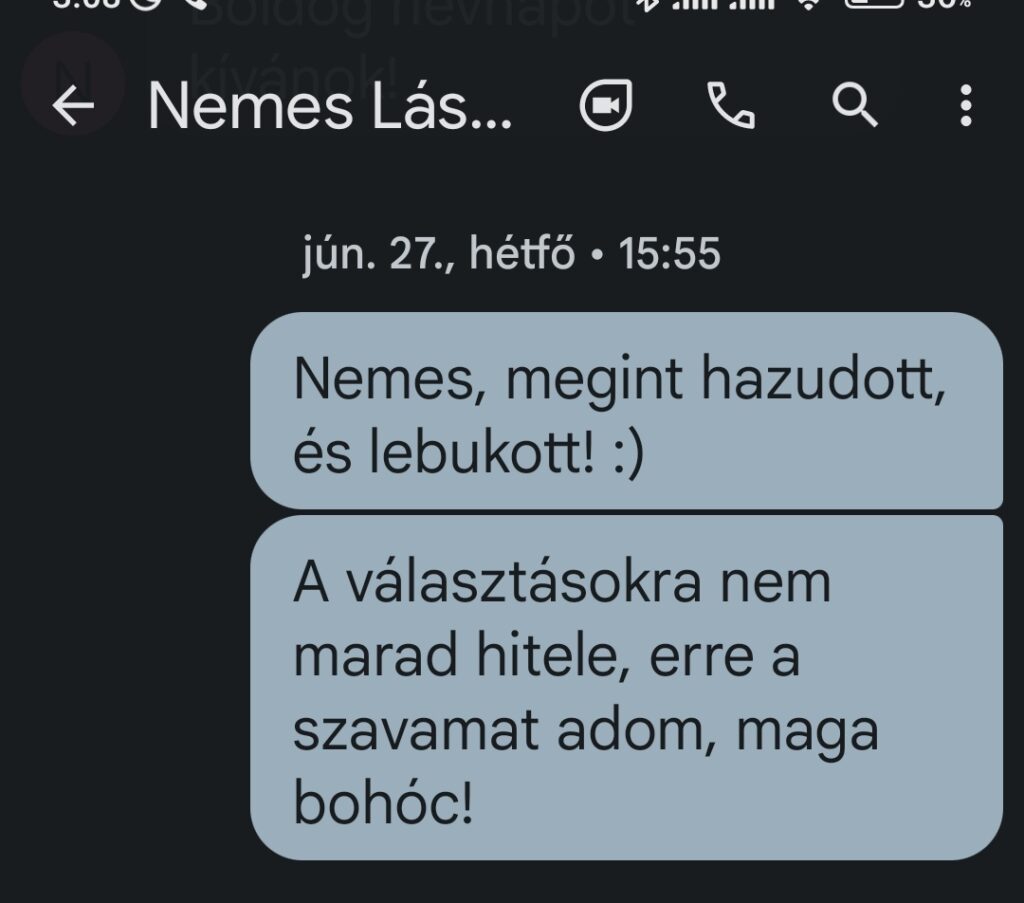Go back using the left arrow
The height and width of the screenshot is (903, 1024).
[x=73, y=106]
